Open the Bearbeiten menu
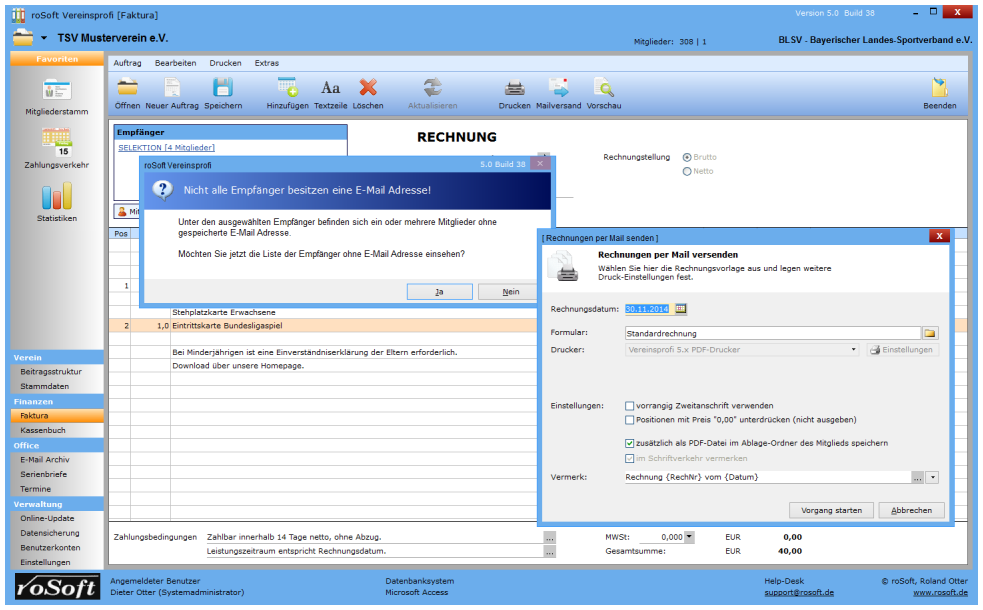 click(175, 63)
